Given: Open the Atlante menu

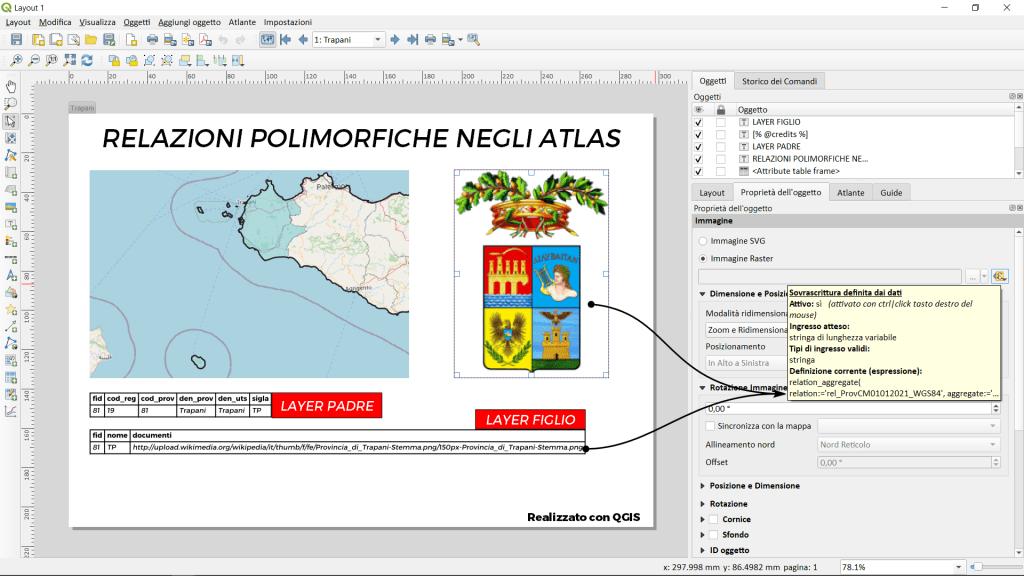Looking at the screenshot, I should (x=241, y=22).
